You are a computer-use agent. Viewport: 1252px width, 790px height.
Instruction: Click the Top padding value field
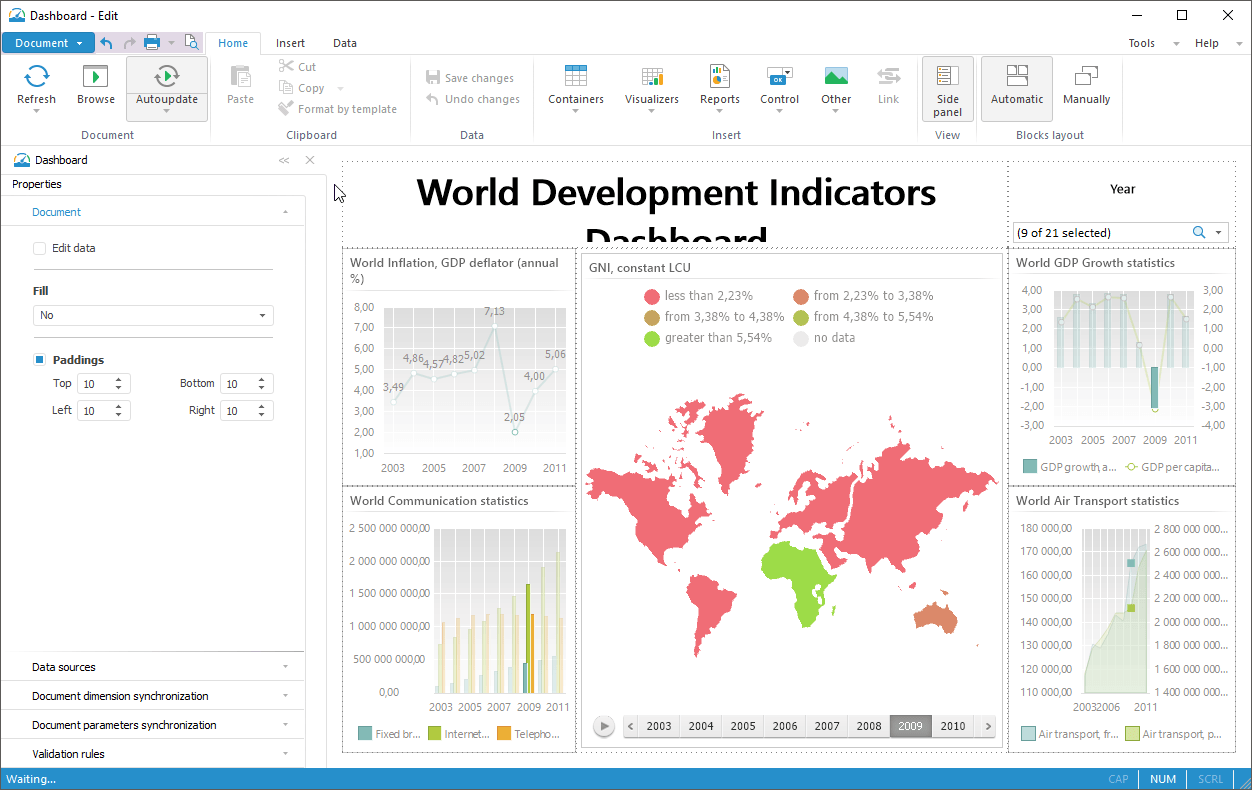click(x=95, y=384)
